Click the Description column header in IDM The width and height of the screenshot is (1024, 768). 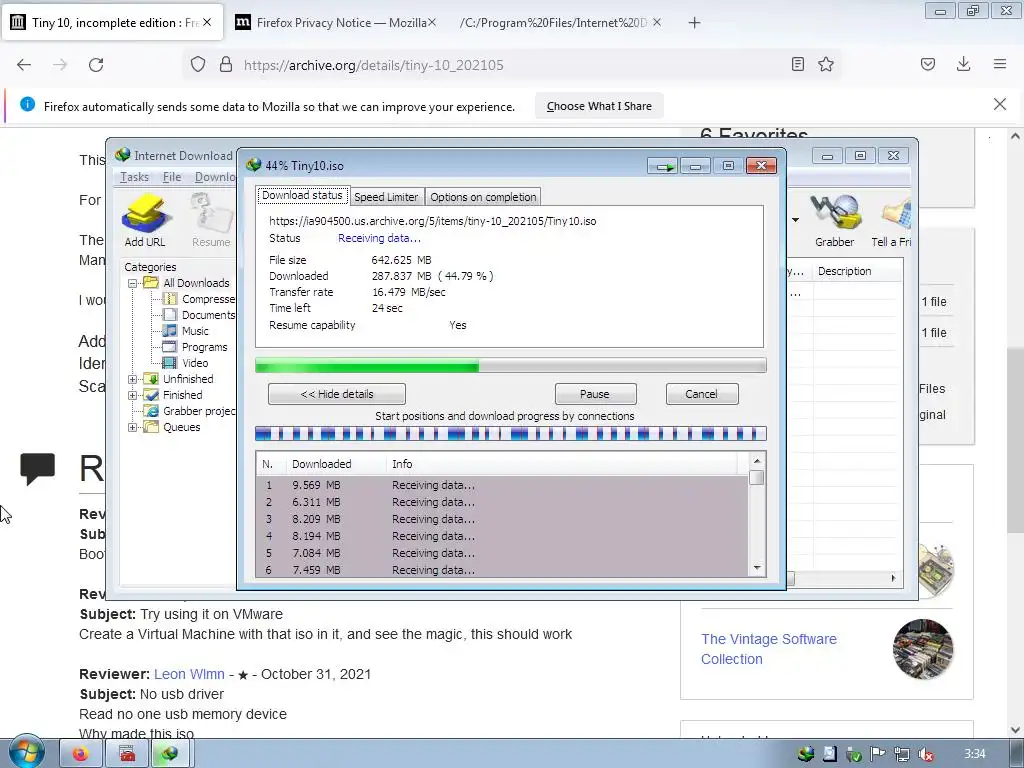857,271
